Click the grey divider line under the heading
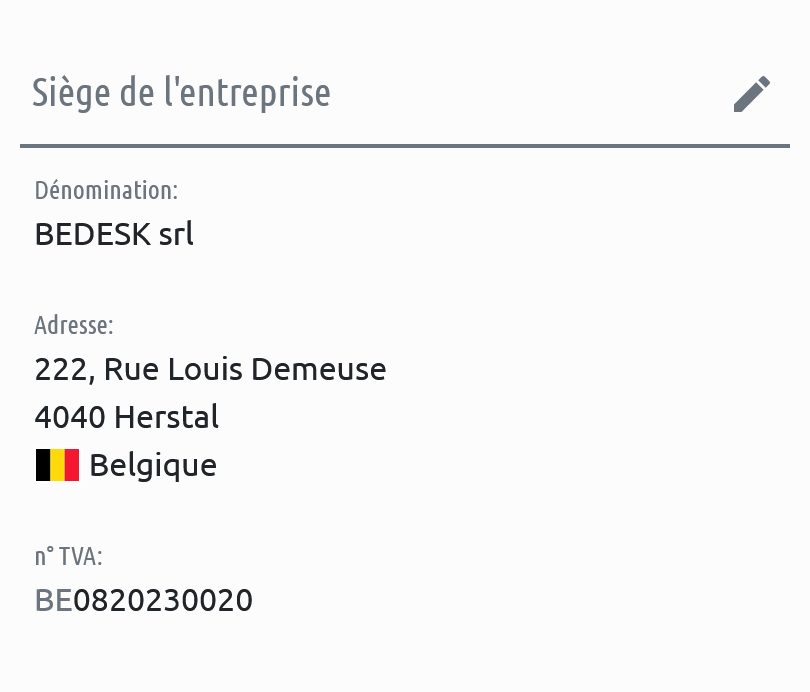The width and height of the screenshot is (810, 692). (x=404, y=146)
